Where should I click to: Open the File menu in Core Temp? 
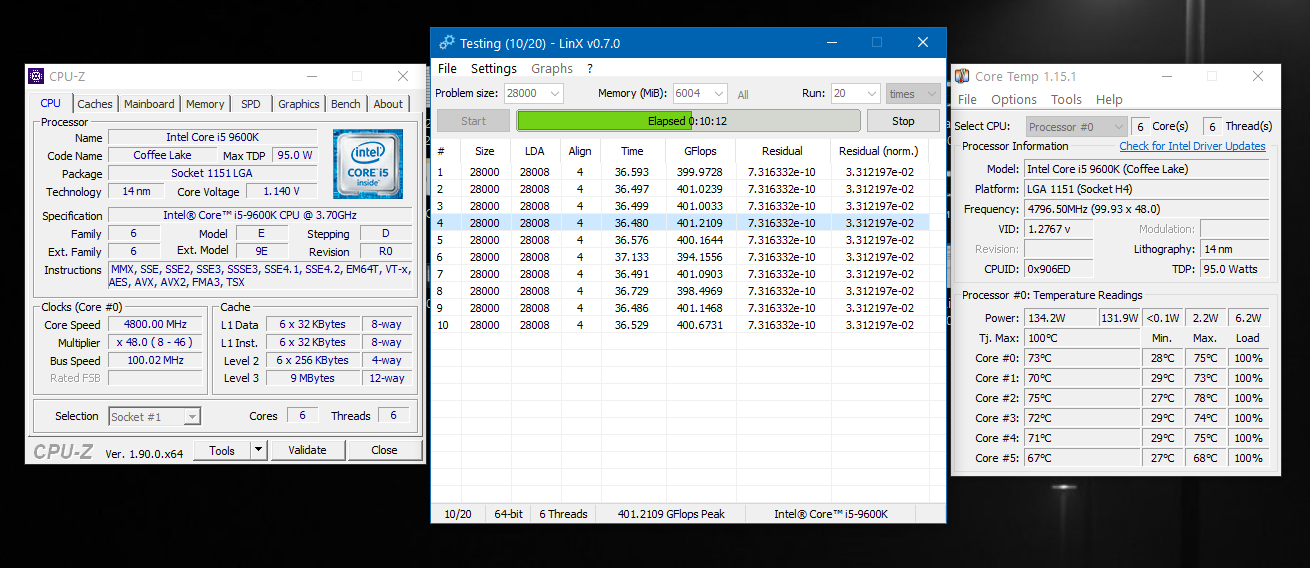pyautogui.click(x=967, y=100)
